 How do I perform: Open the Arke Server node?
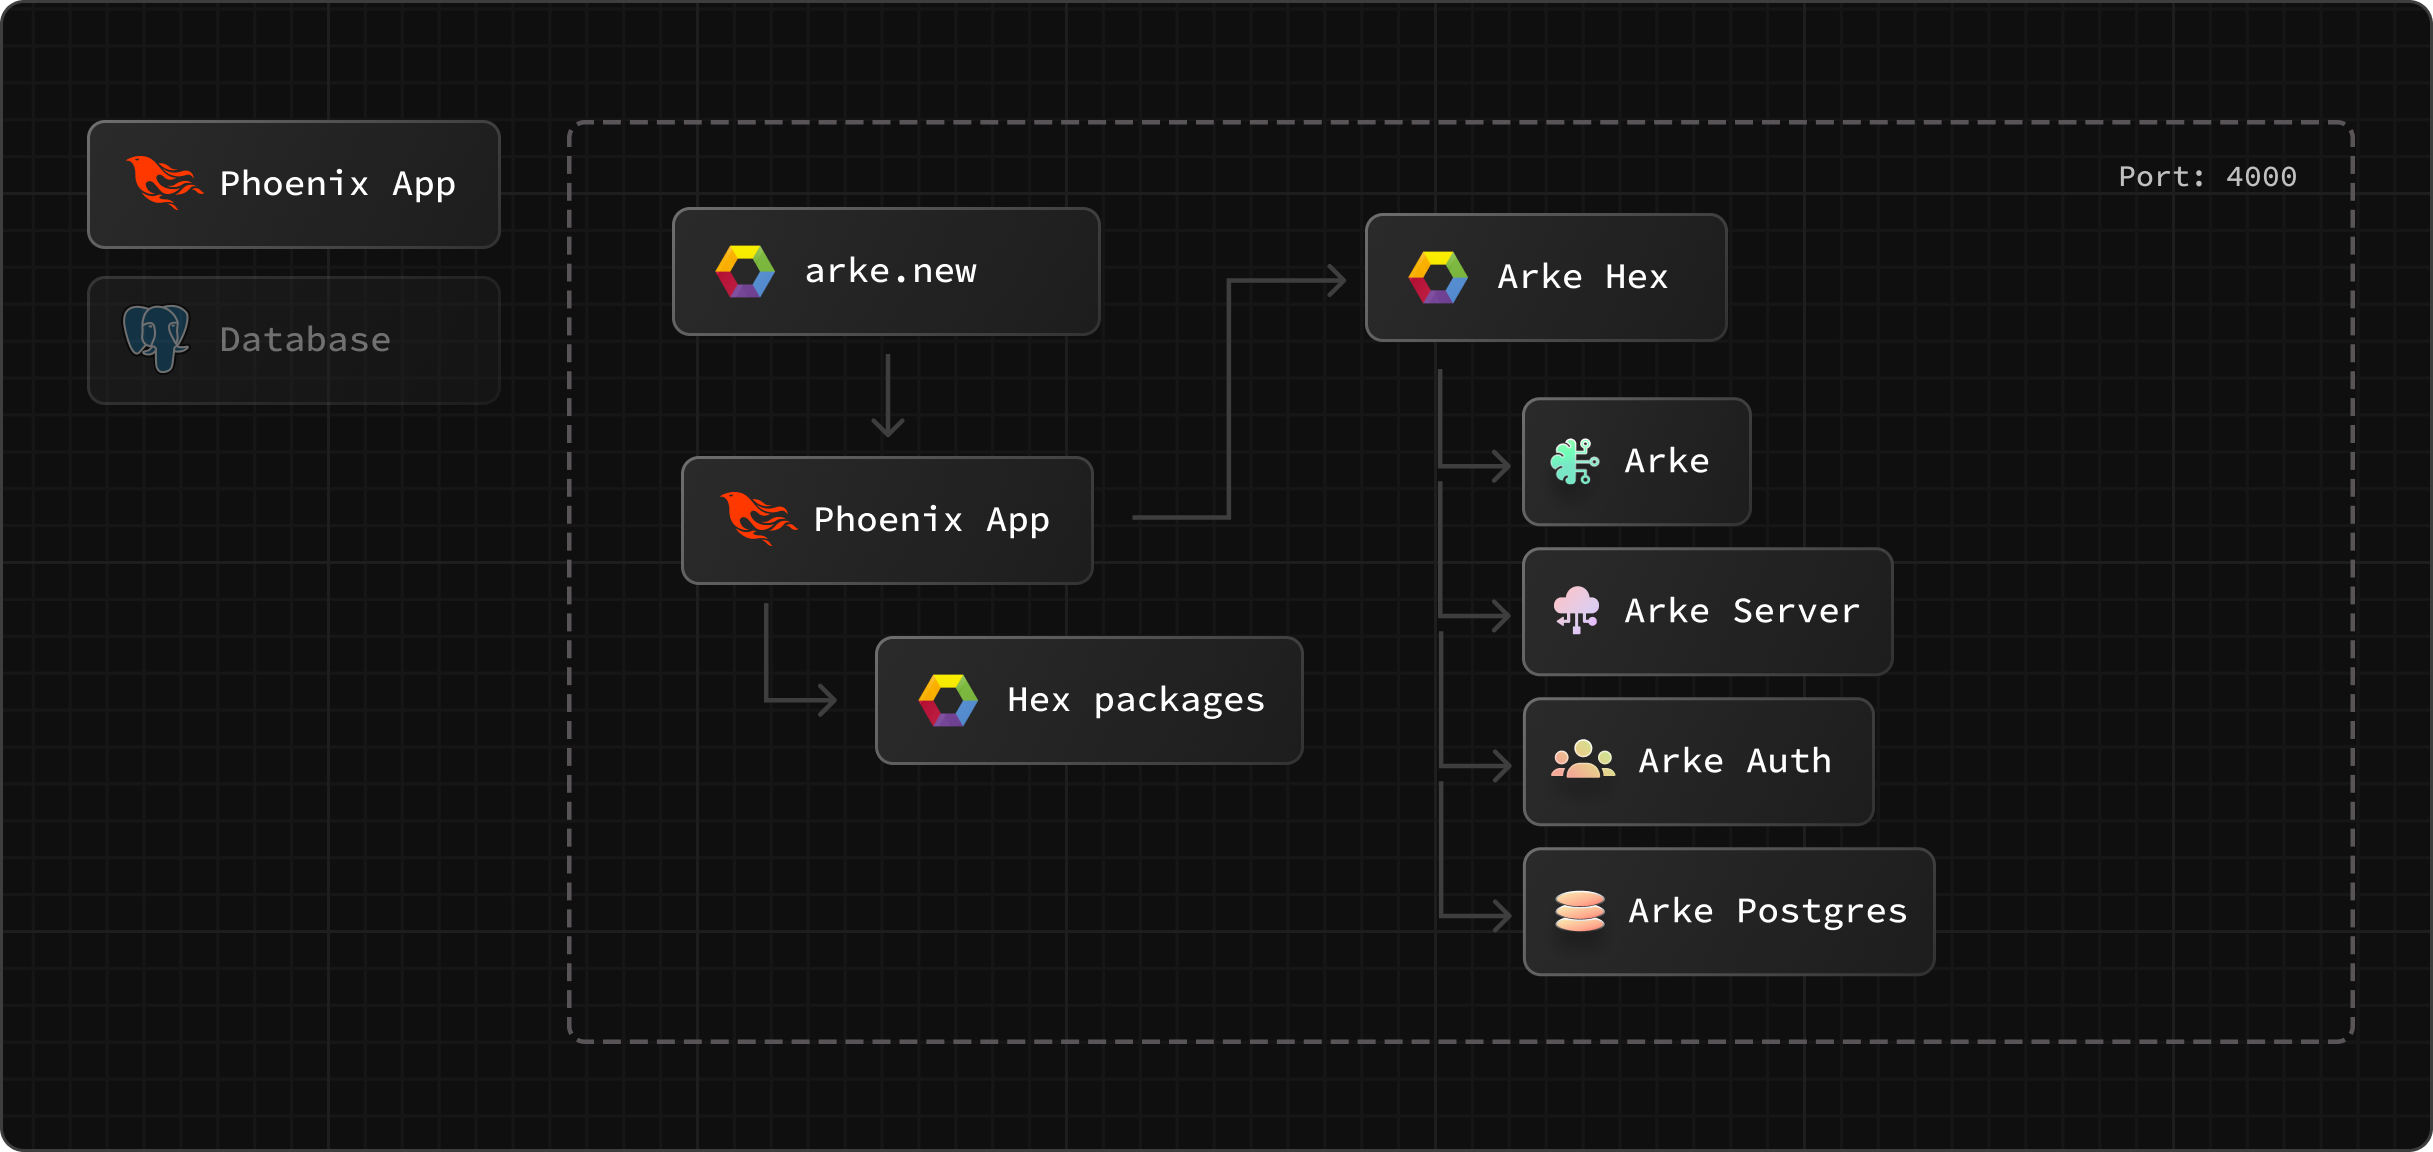[1707, 611]
